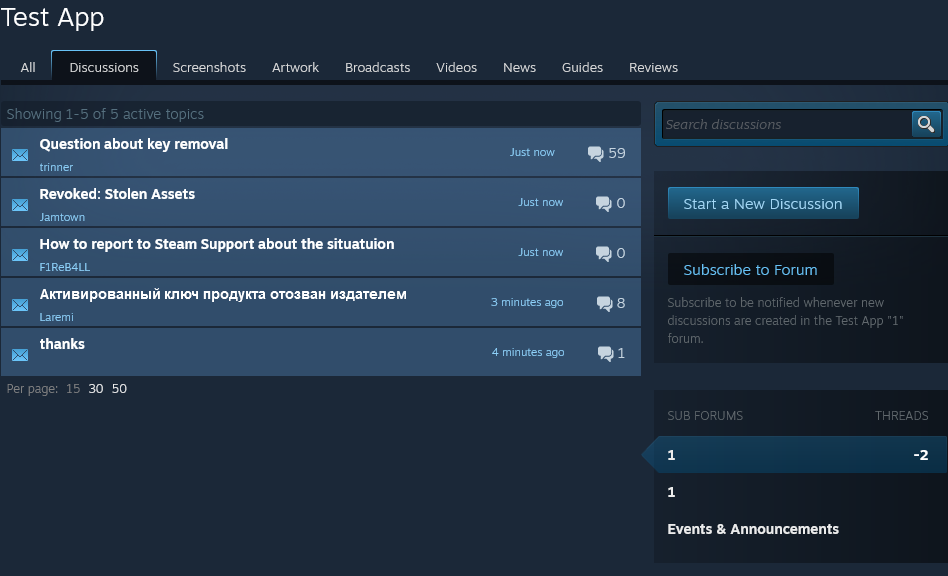948x576 pixels.
Task: Click author name F1ReB4LL
Action: tap(65, 267)
